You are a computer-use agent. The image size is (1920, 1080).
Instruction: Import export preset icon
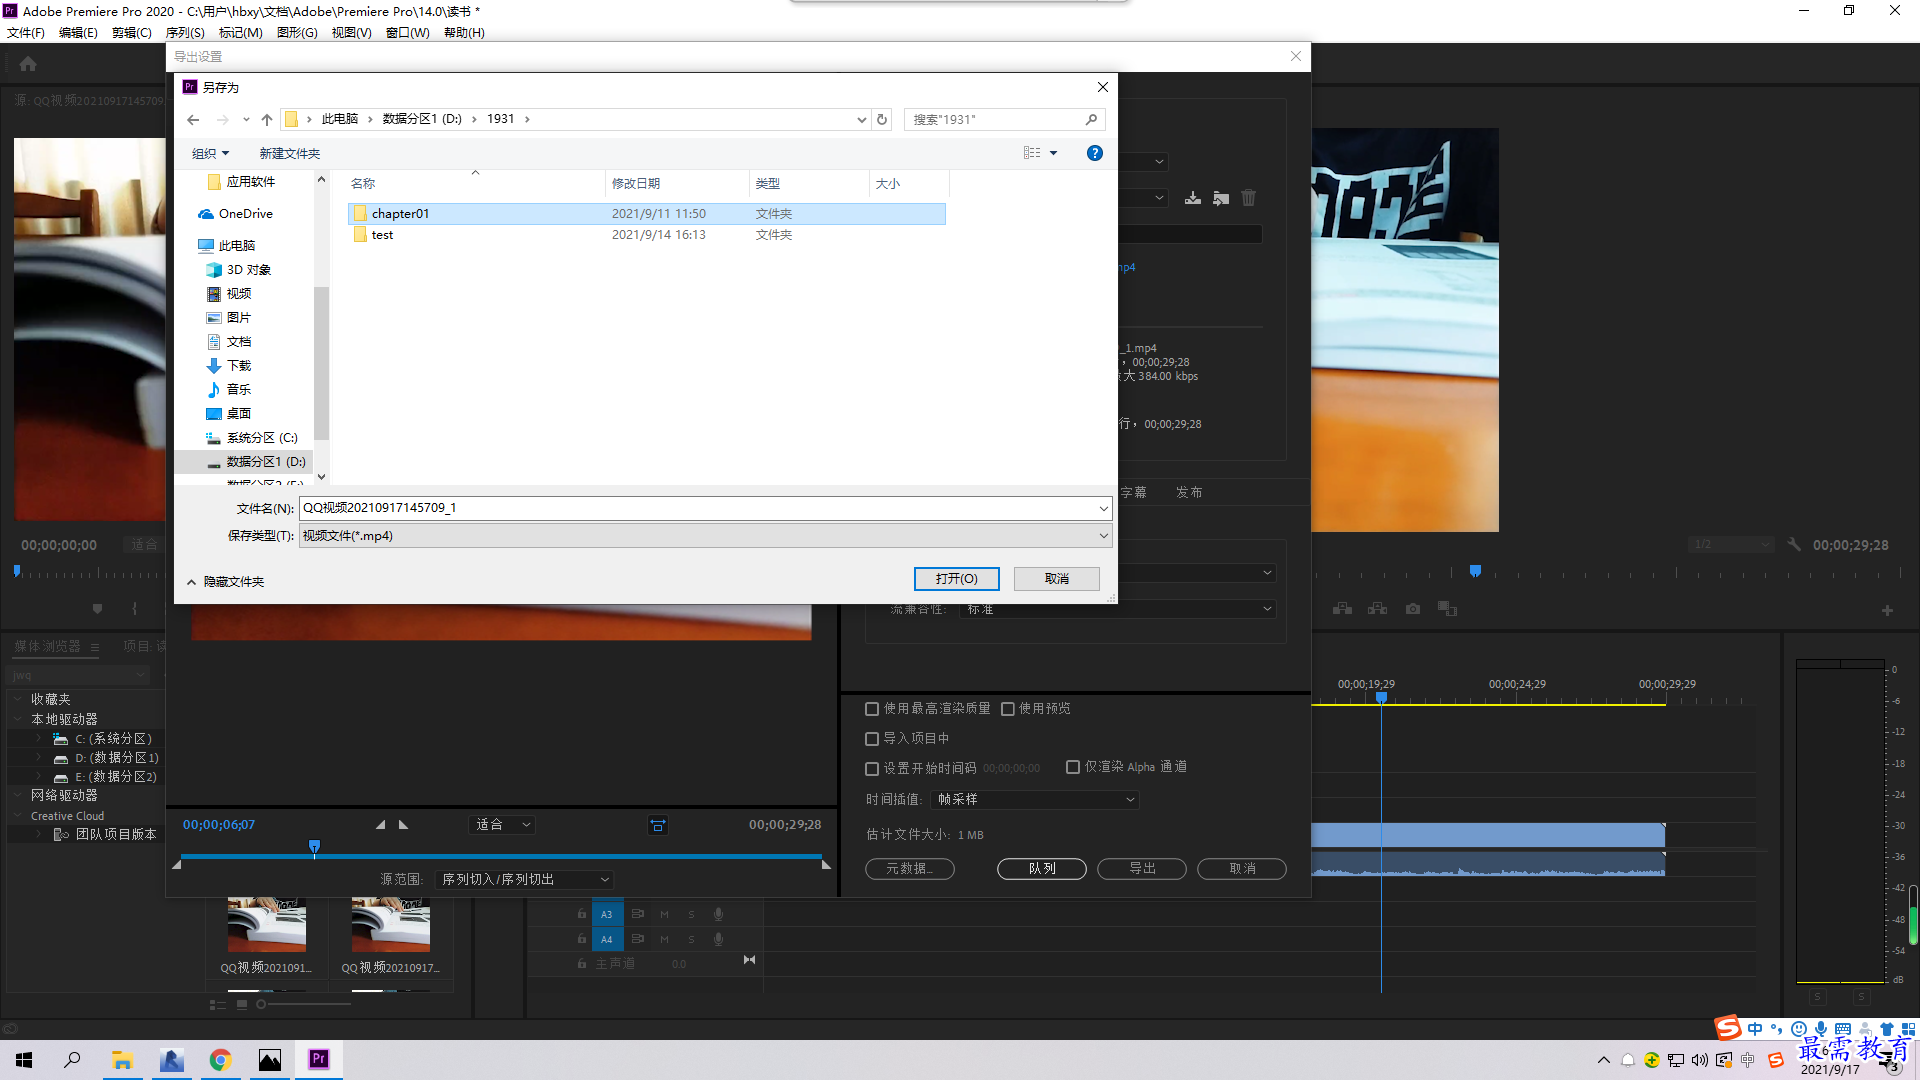tap(1221, 198)
